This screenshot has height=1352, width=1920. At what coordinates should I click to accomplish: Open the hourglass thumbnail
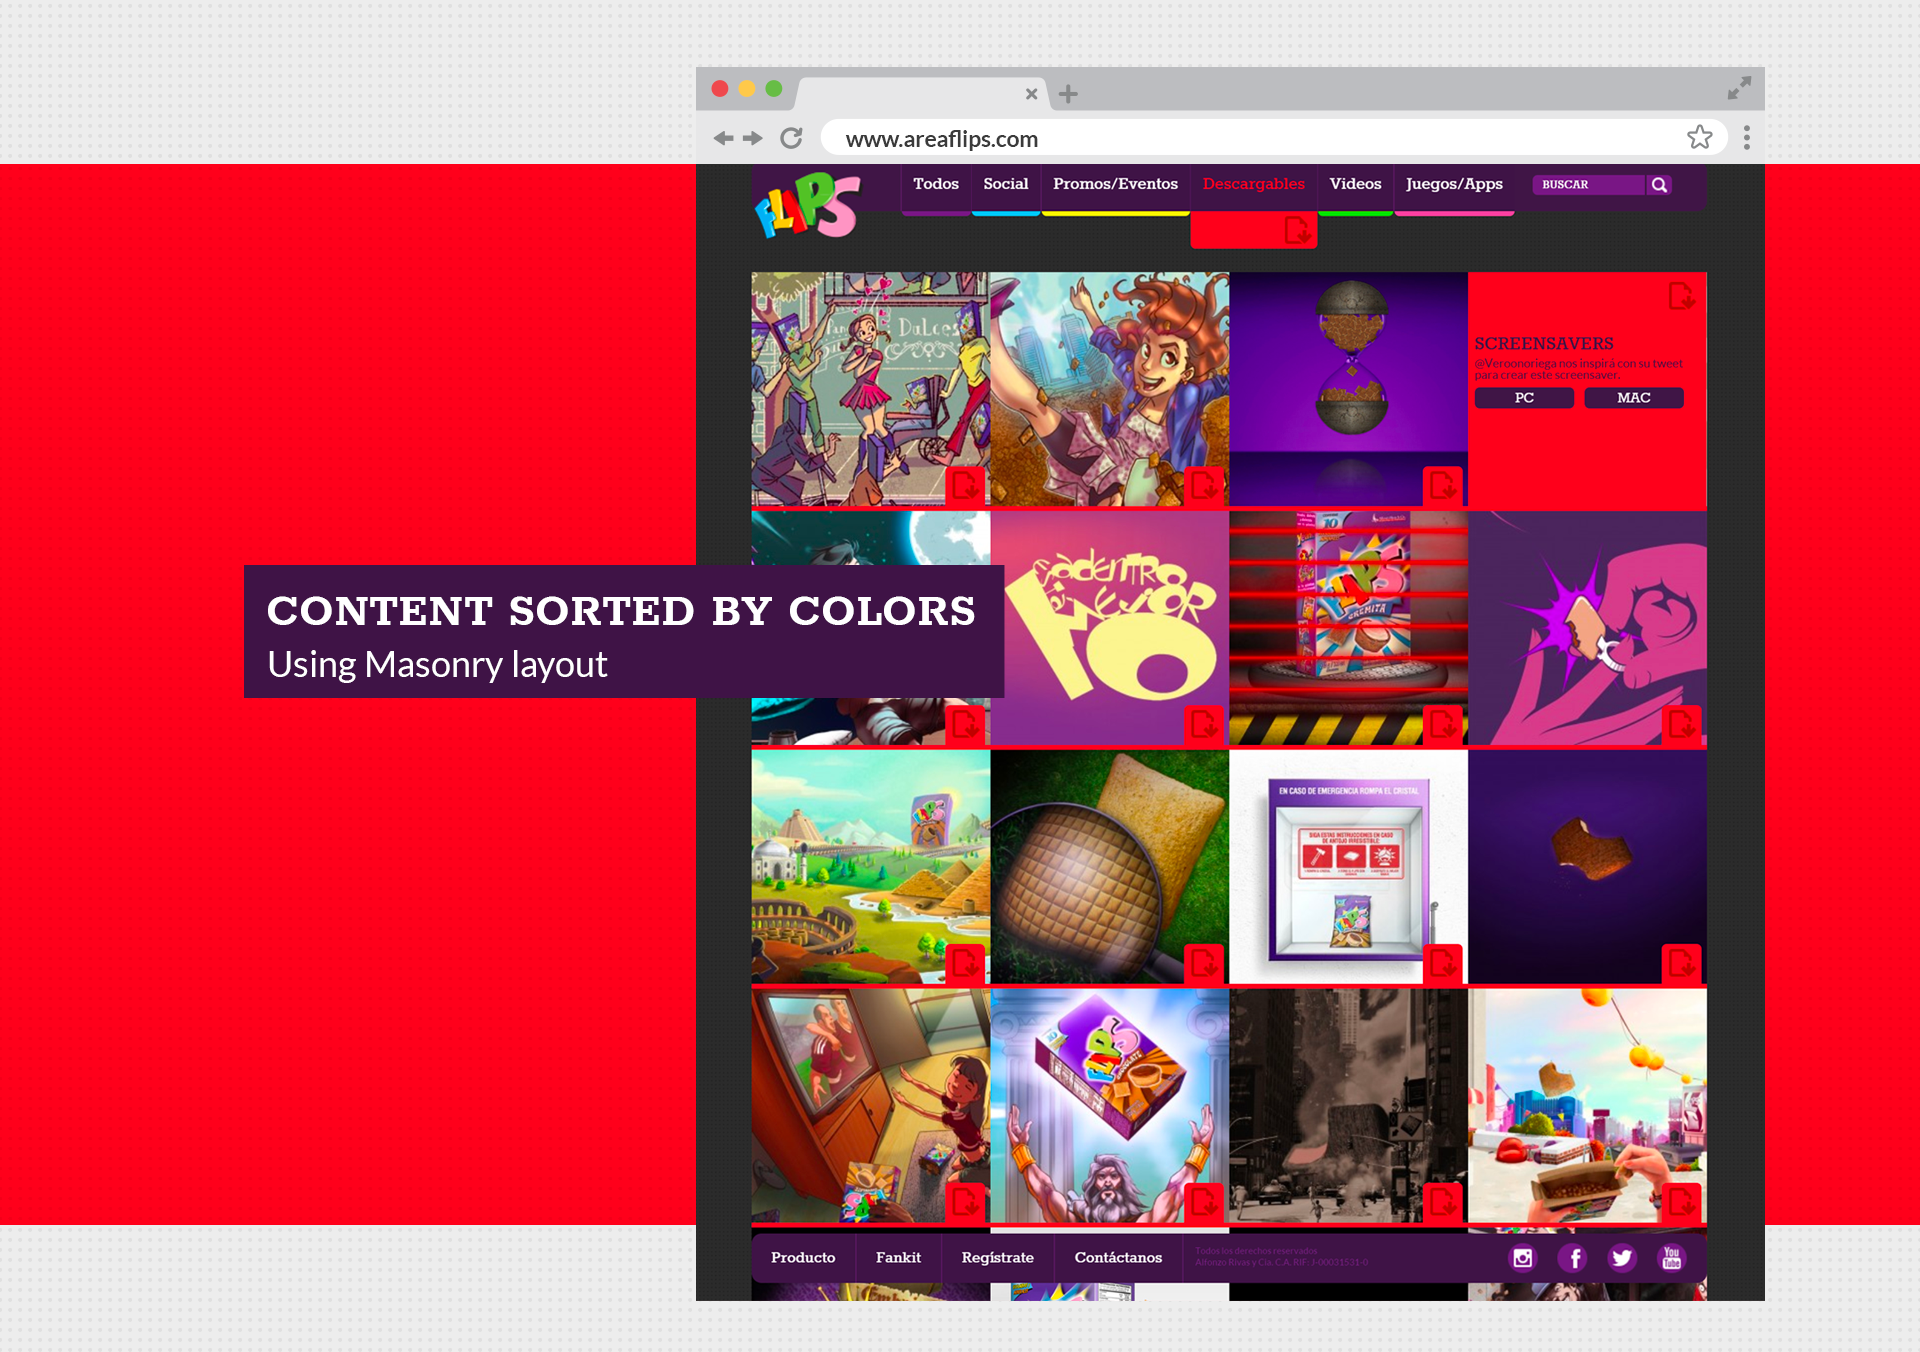1348,389
